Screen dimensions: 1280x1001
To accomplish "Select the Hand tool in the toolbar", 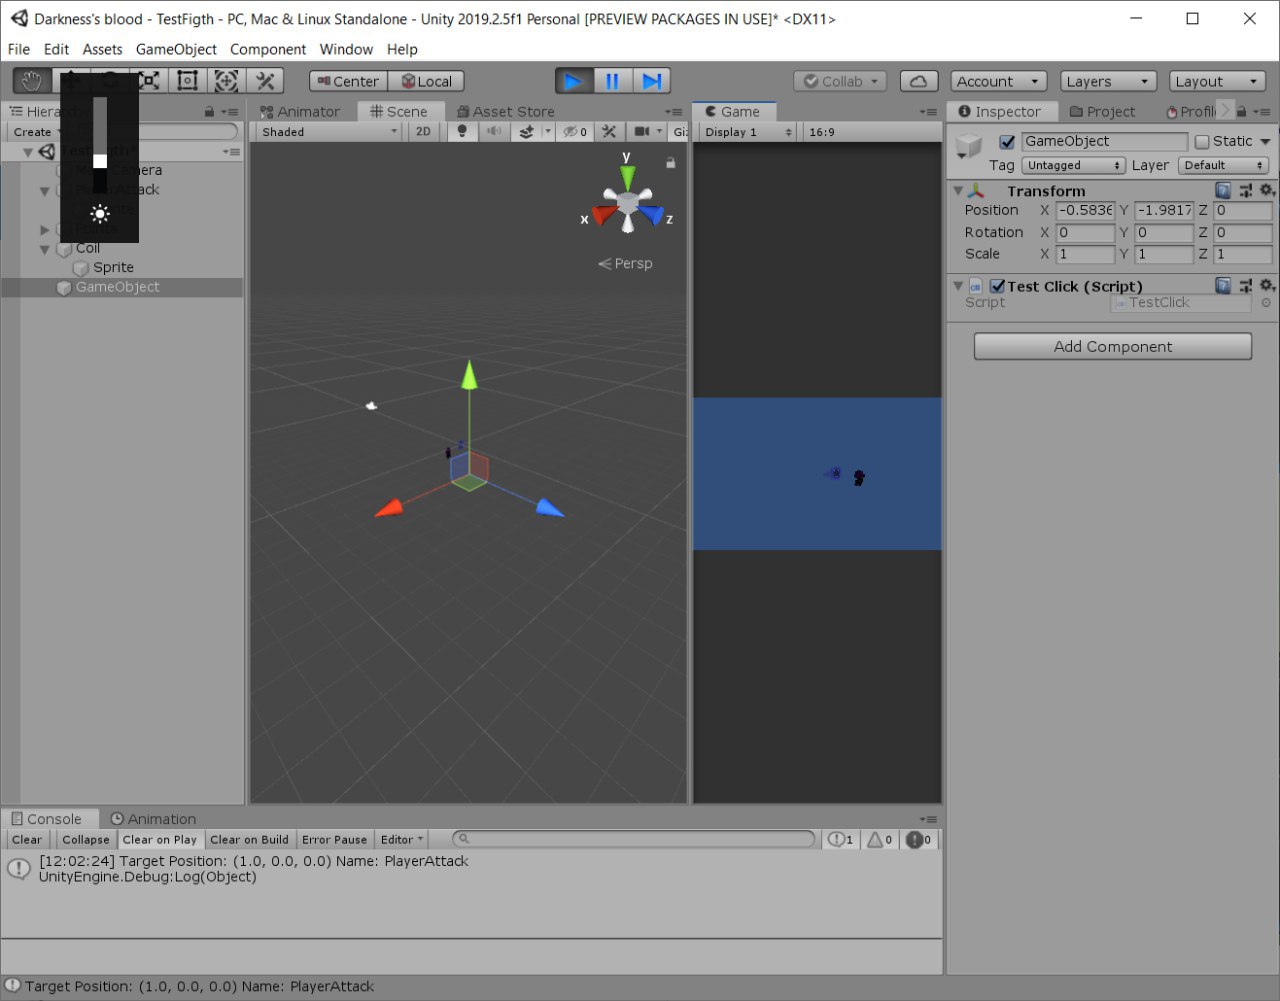I will coord(32,81).
